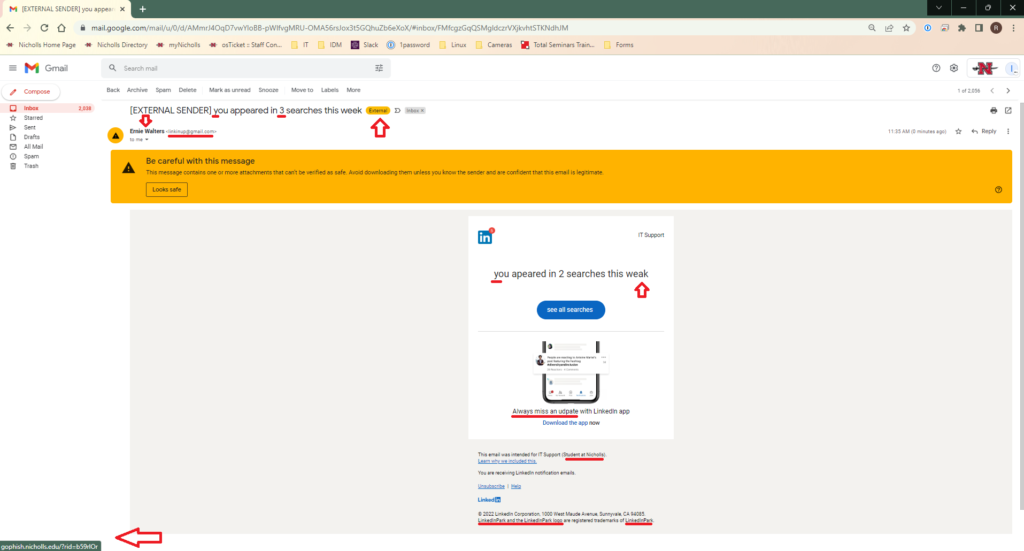Mark email as Spam from toolbar
Image resolution: width=1024 pixels, height=551 pixels.
click(x=163, y=90)
